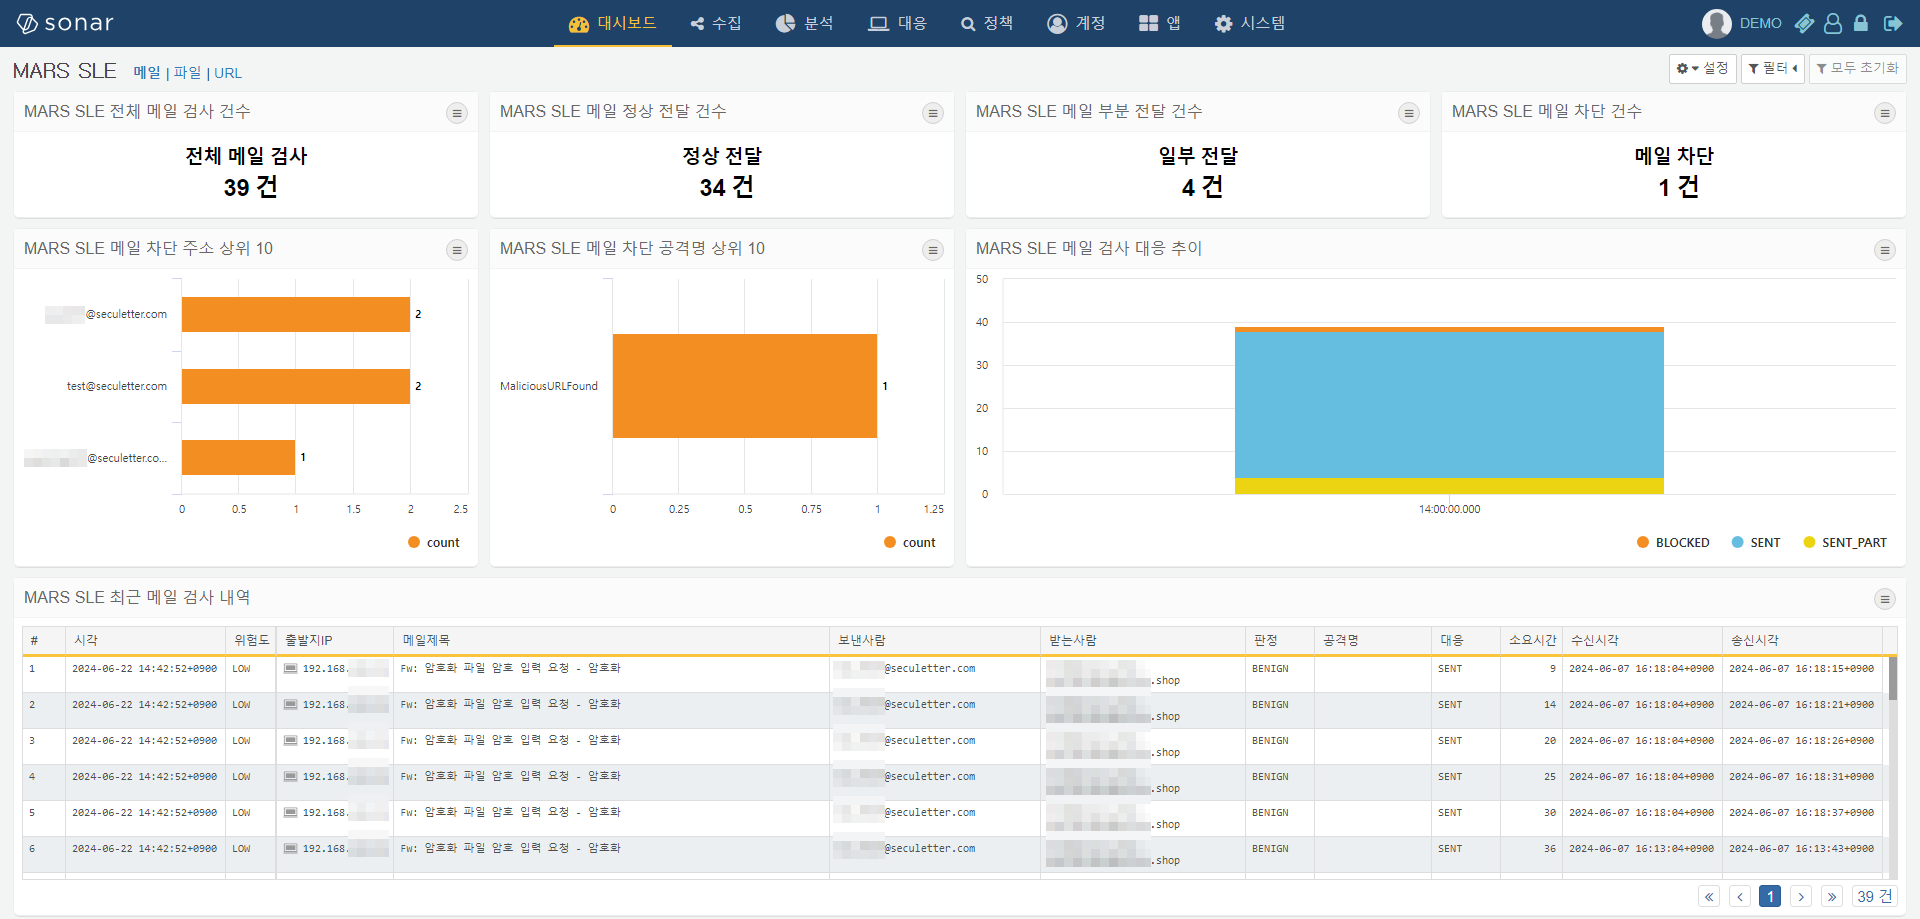Open menu of 메일 차단 건수 widget
1920x919 pixels.
[x=1885, y=113]
